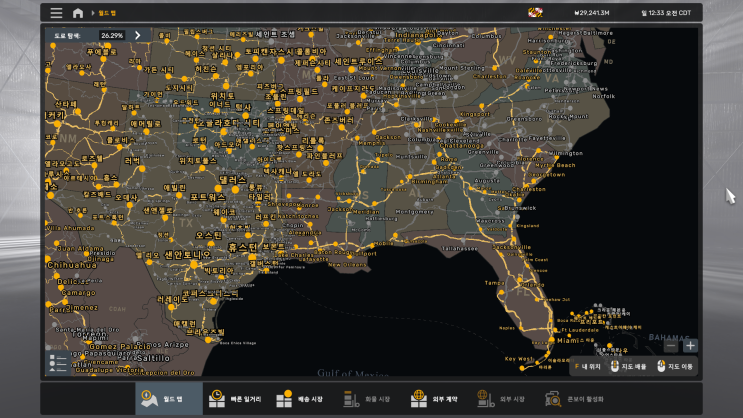743x418 pixels.
Task: Open the 화물 시장 cargo market tab
Action: 367,399
